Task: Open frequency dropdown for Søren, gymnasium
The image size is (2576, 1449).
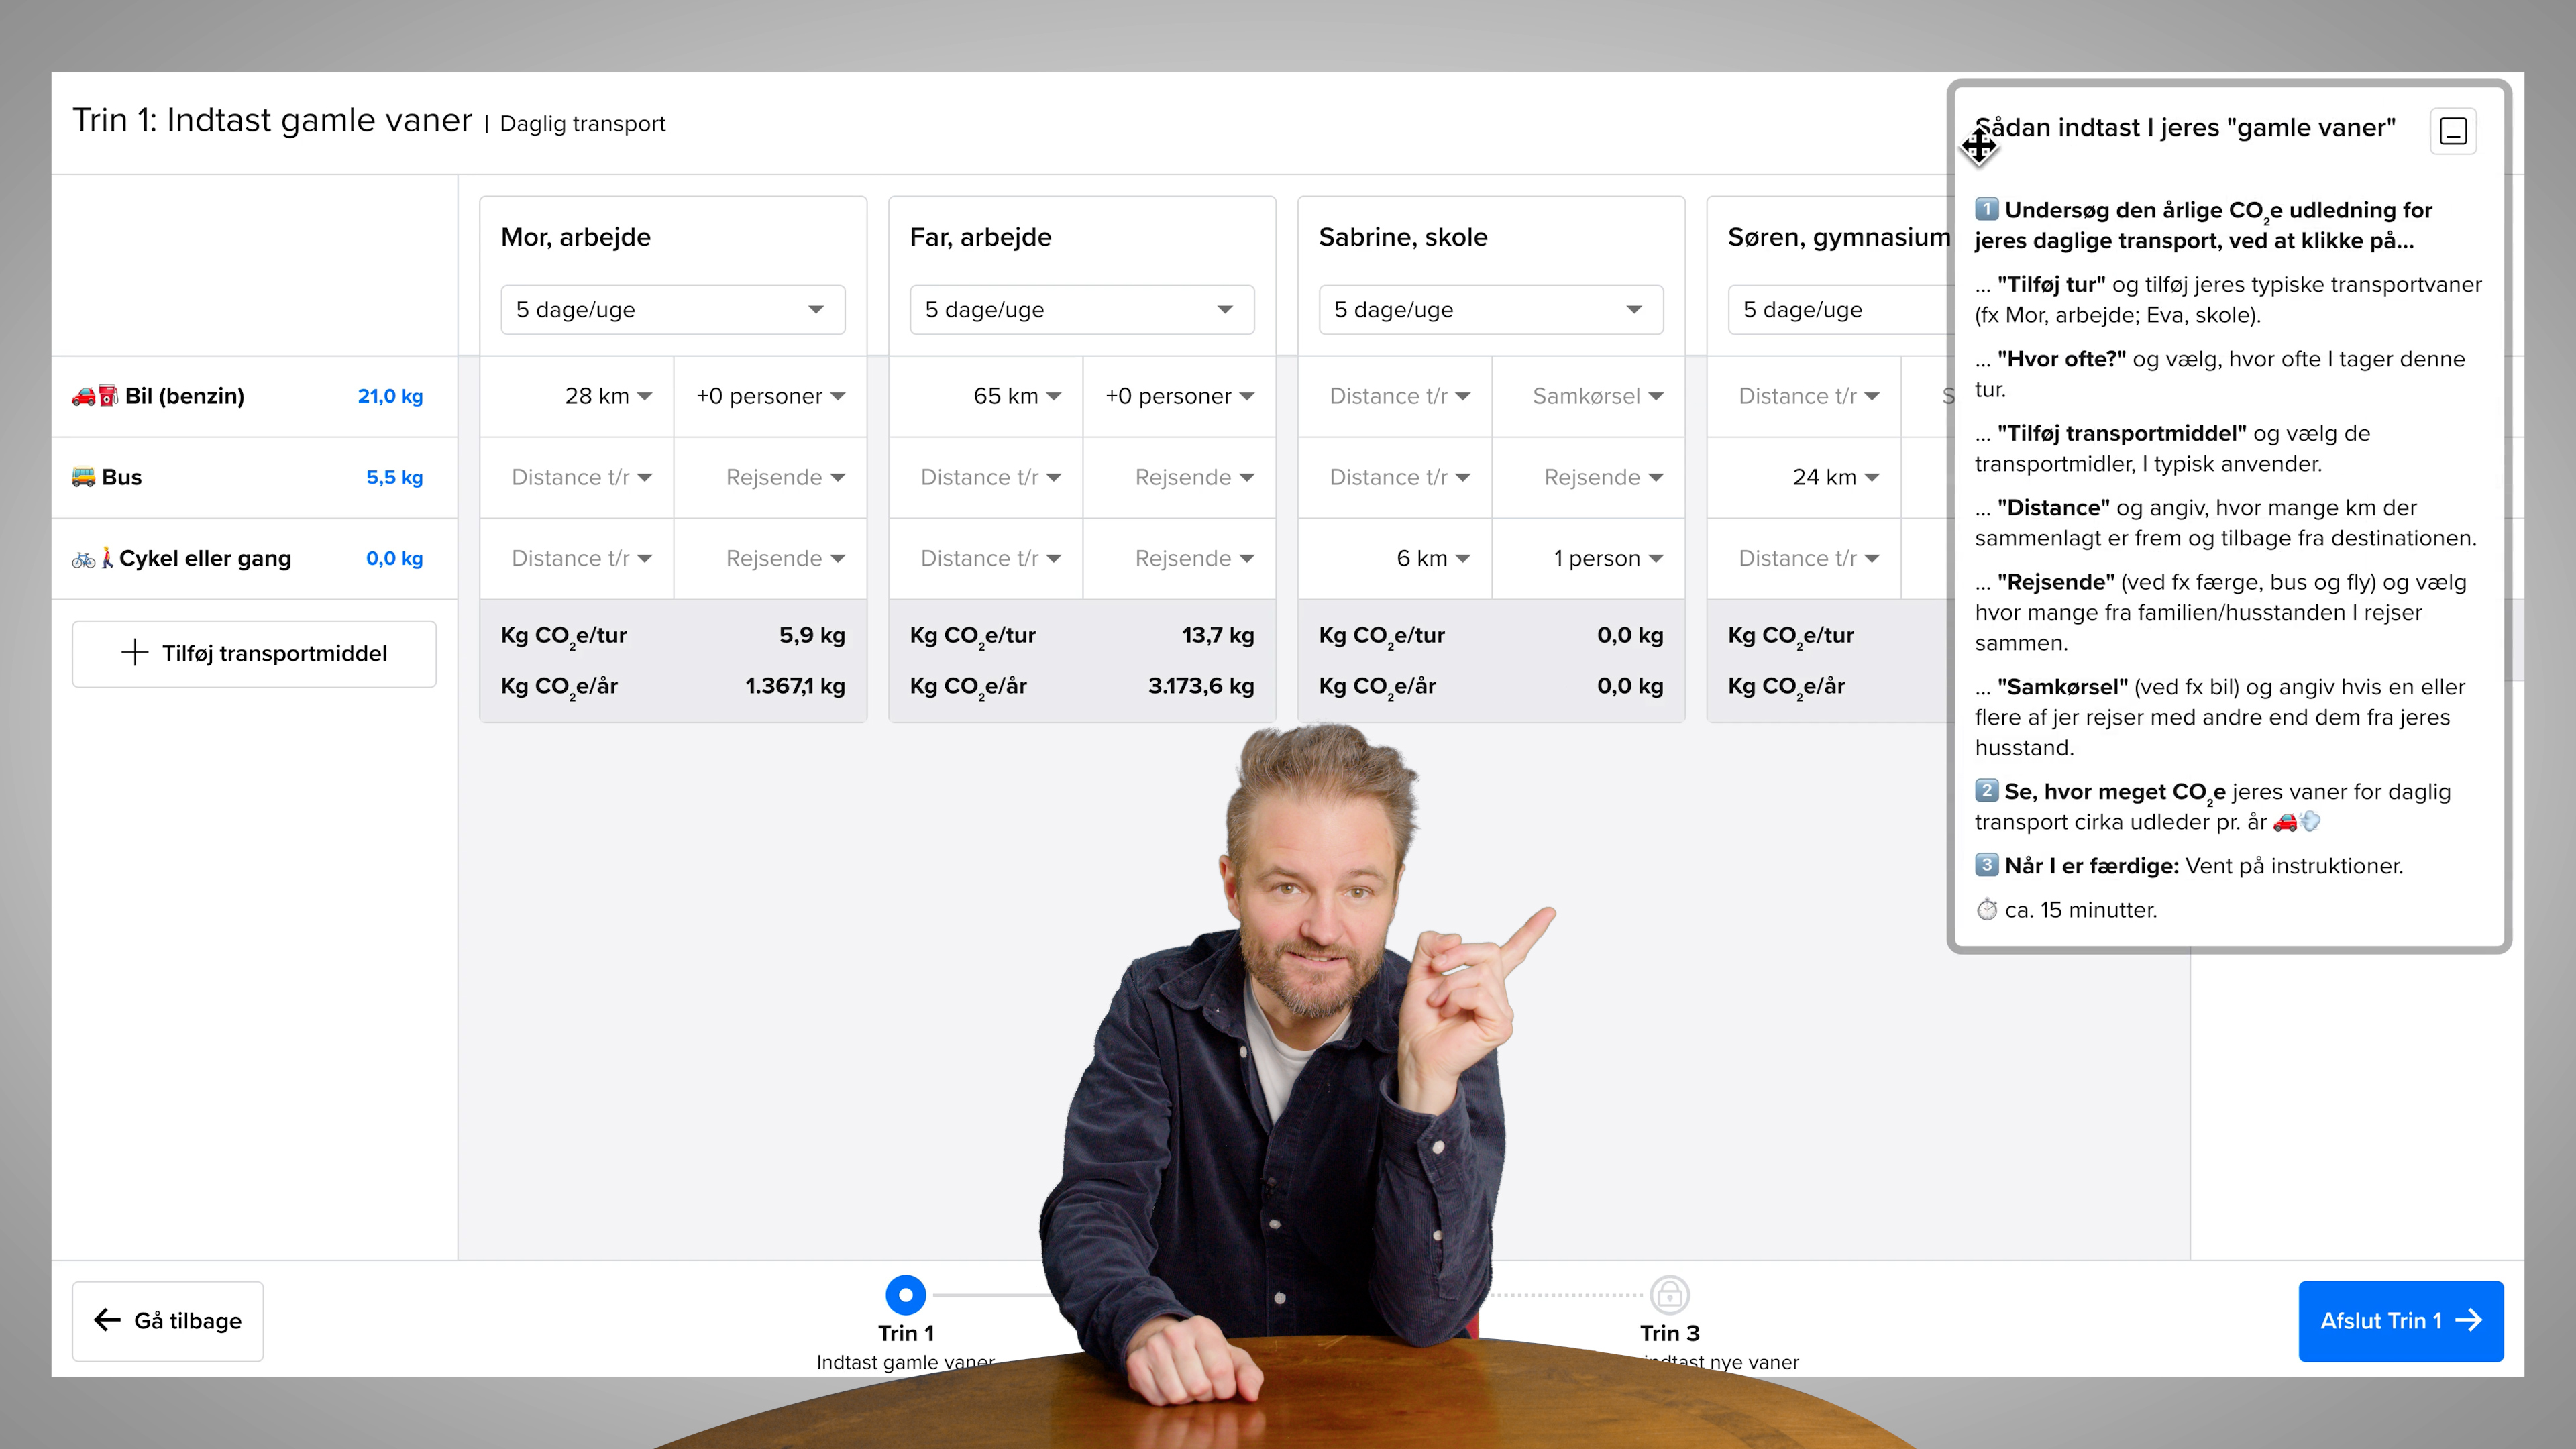Action: [x=1840, y=310]
